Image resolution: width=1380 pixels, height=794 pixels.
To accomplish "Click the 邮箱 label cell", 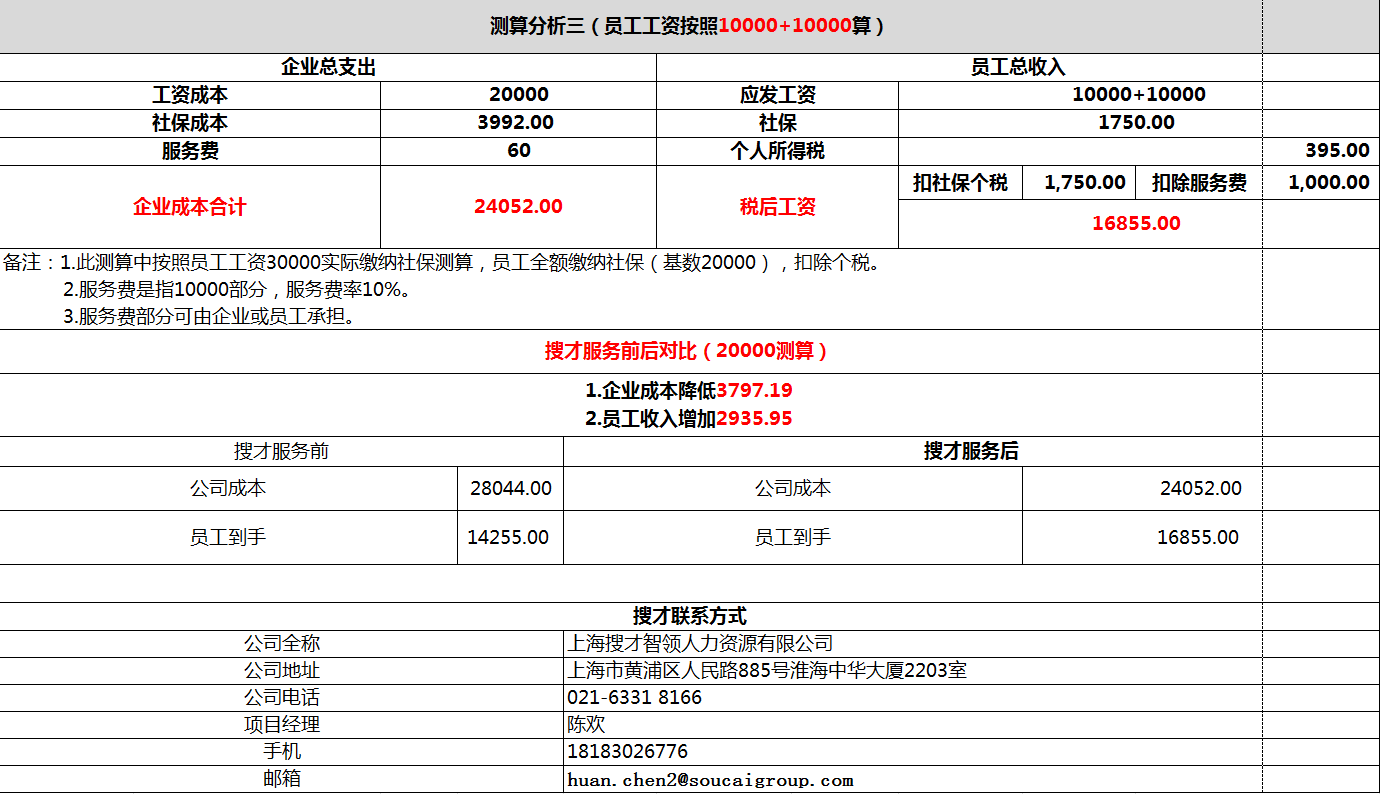I will 282,779.
